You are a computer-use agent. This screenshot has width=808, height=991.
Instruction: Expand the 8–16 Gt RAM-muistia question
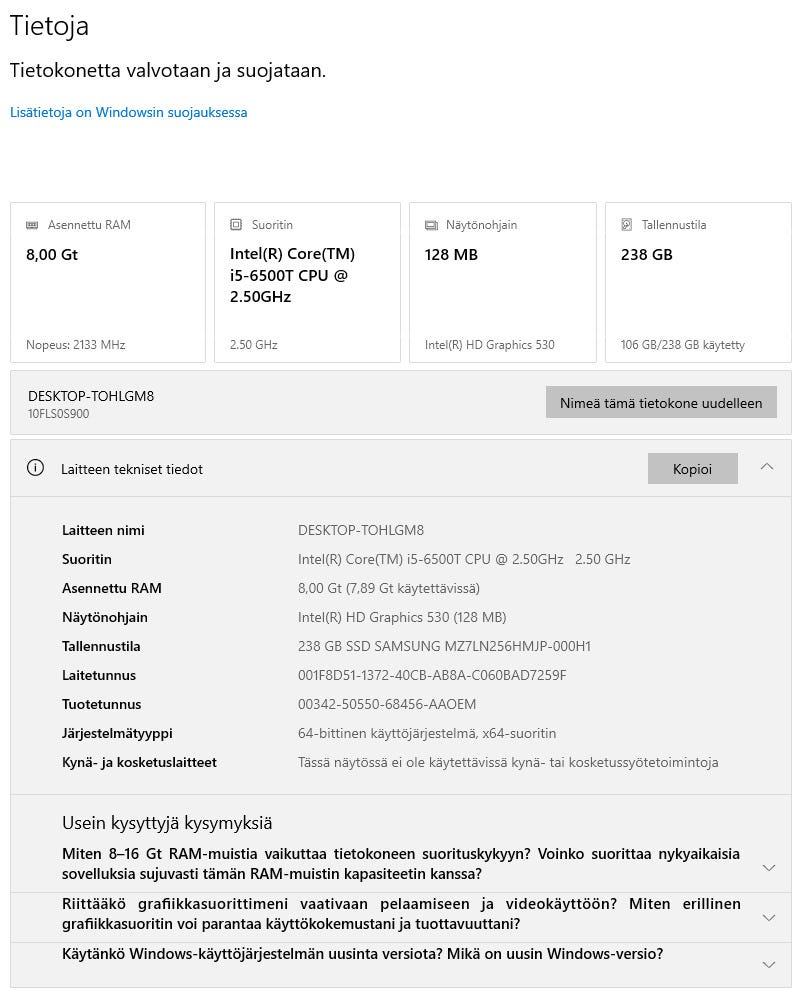click(x=768, y=867)
